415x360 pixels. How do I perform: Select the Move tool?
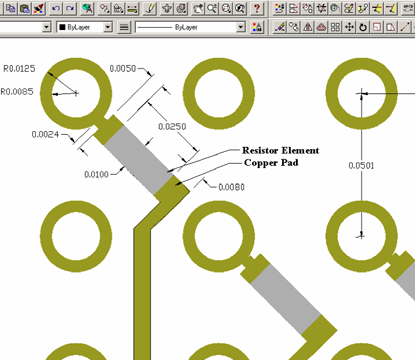(x=349, y=27)
